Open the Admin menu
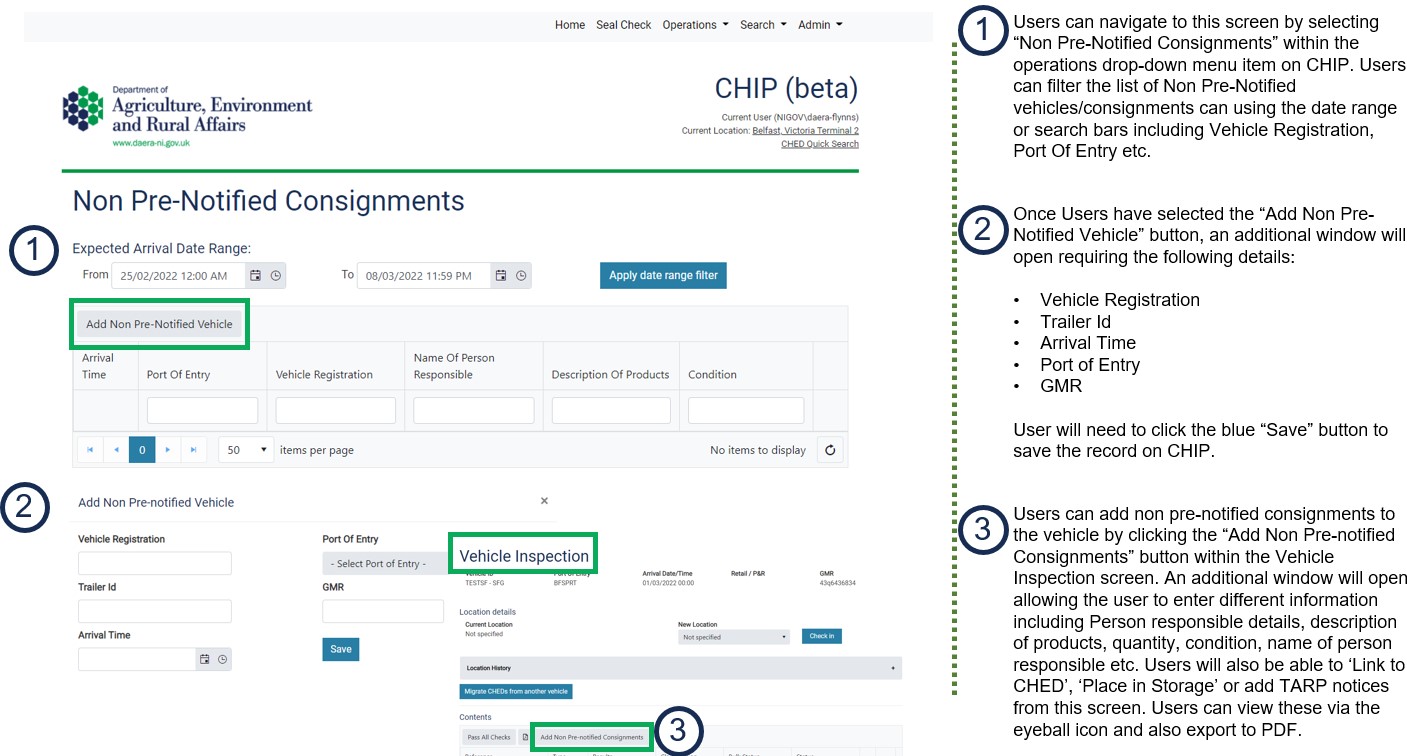This screenshot has height=756, width=1407. (x=820, y=25)
